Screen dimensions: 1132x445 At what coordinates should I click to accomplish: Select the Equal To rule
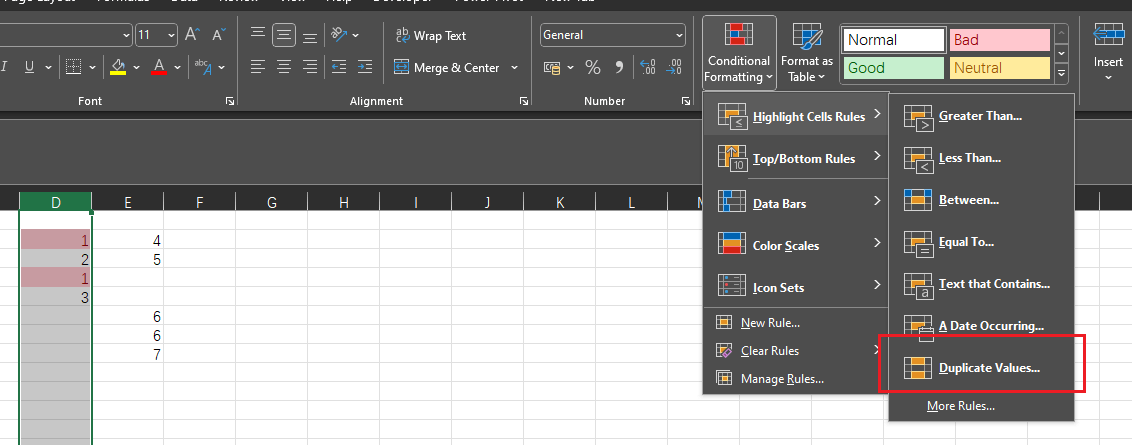pos(982,241)
